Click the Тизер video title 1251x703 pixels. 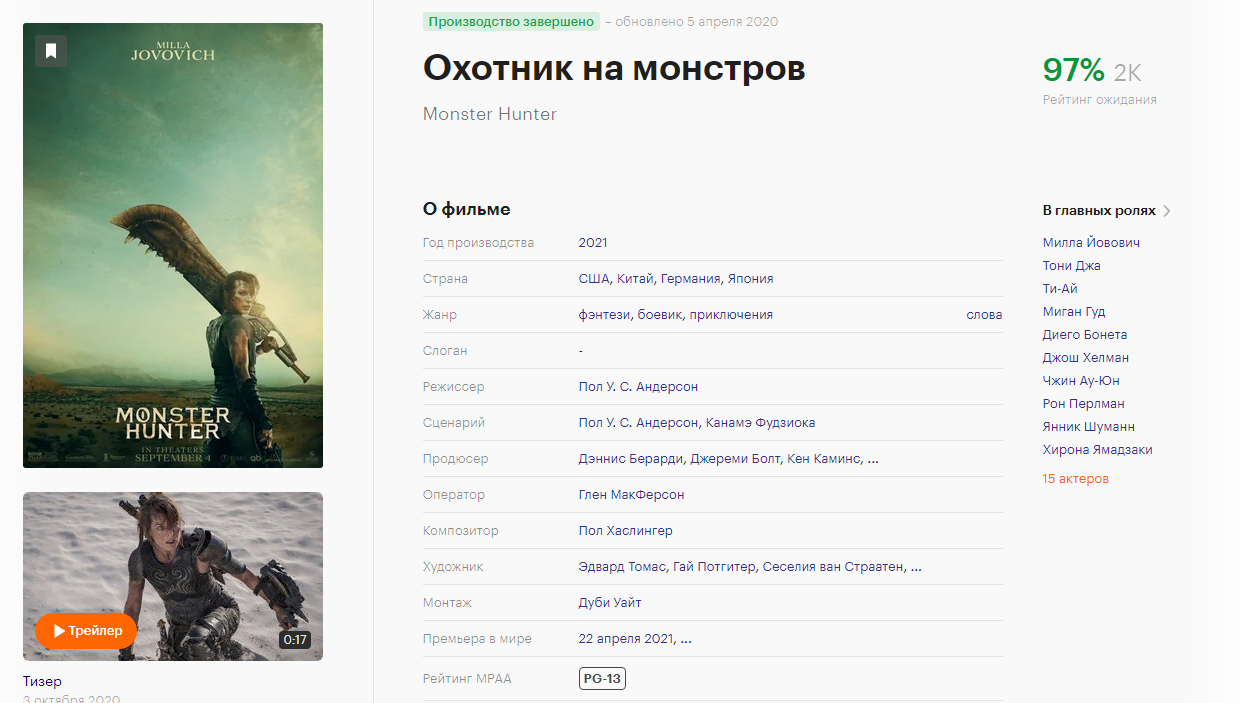point(42,681)
